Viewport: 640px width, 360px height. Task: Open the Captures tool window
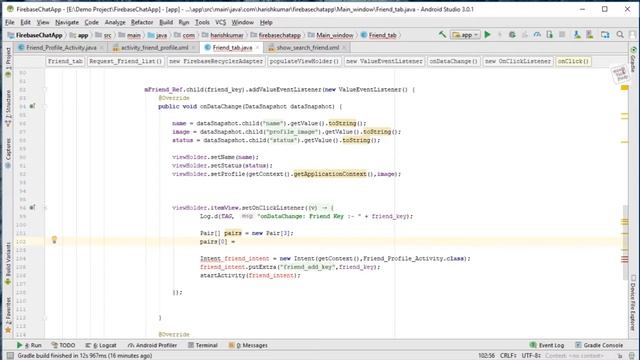pyautogui.click(x=8, y=153)
